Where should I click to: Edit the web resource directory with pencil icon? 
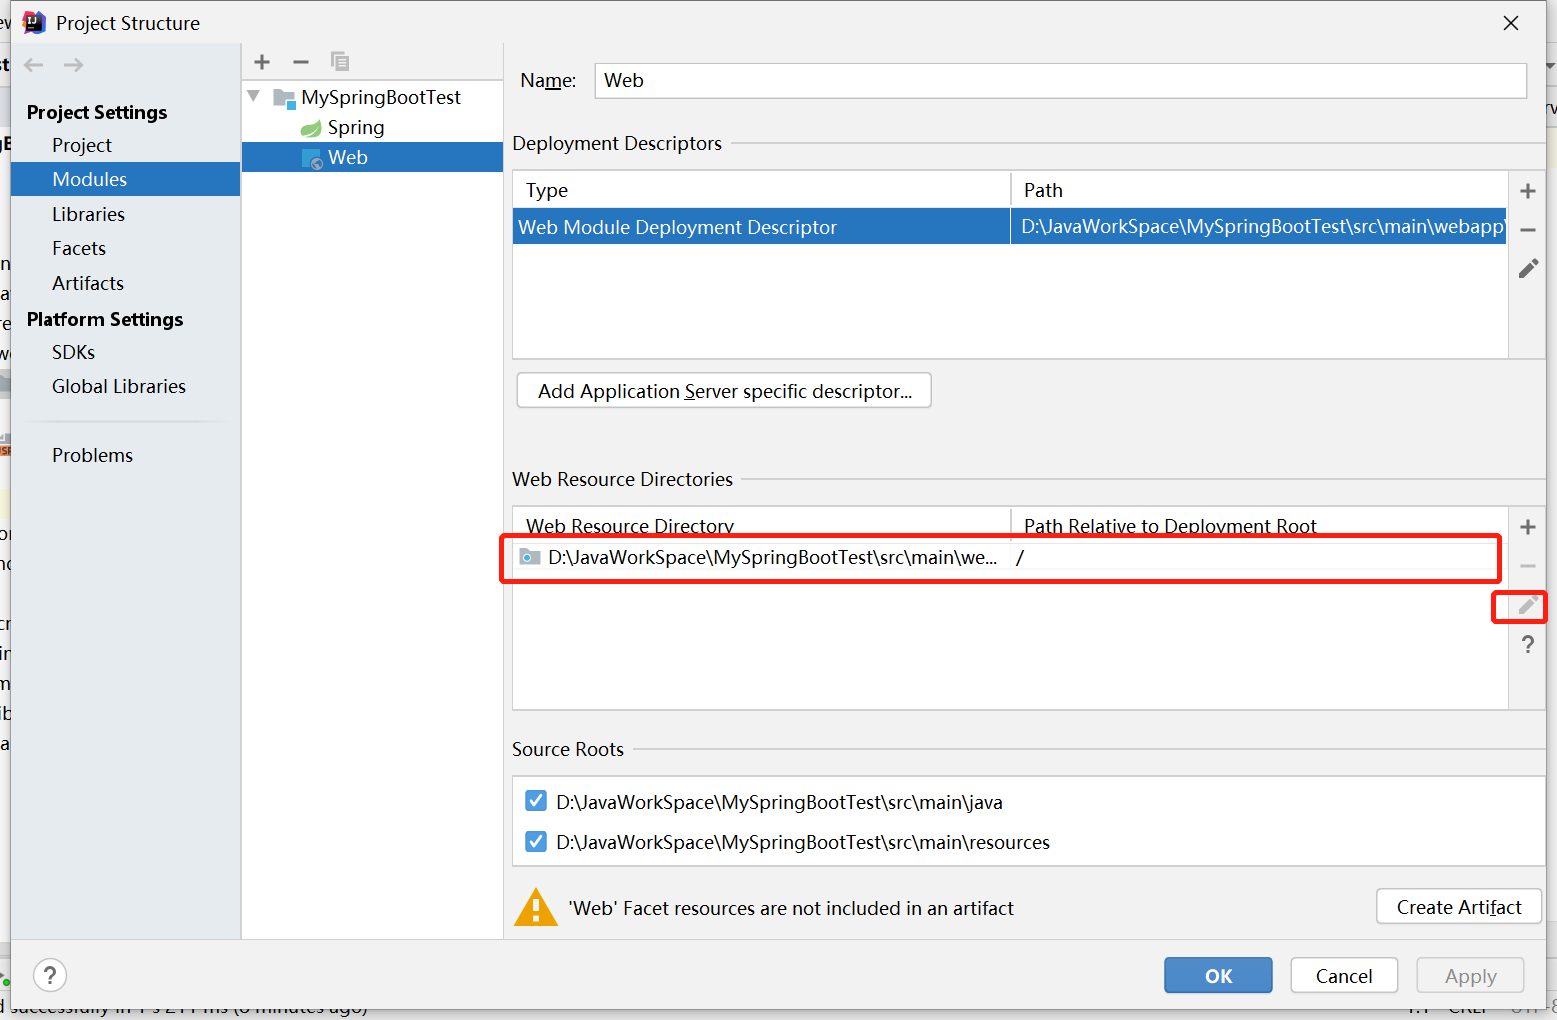(x=1521, y=605)
